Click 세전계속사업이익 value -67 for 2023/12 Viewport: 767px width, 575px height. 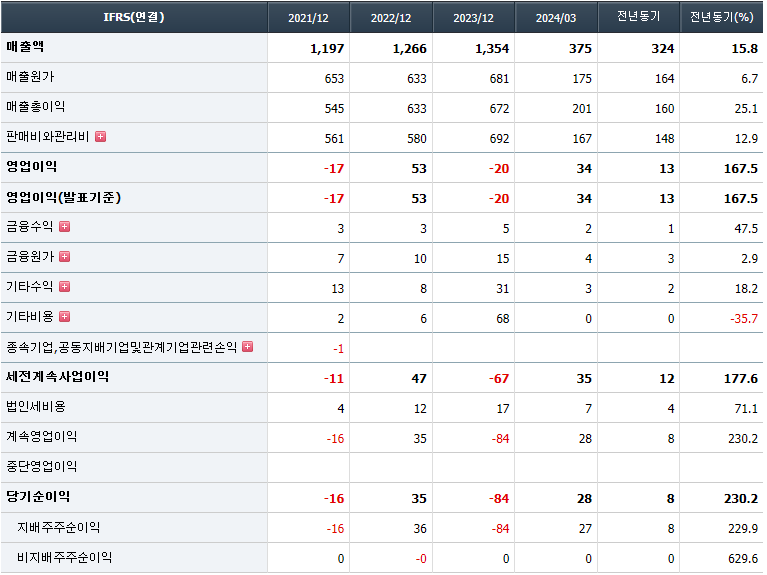click(x=499, y=379)
